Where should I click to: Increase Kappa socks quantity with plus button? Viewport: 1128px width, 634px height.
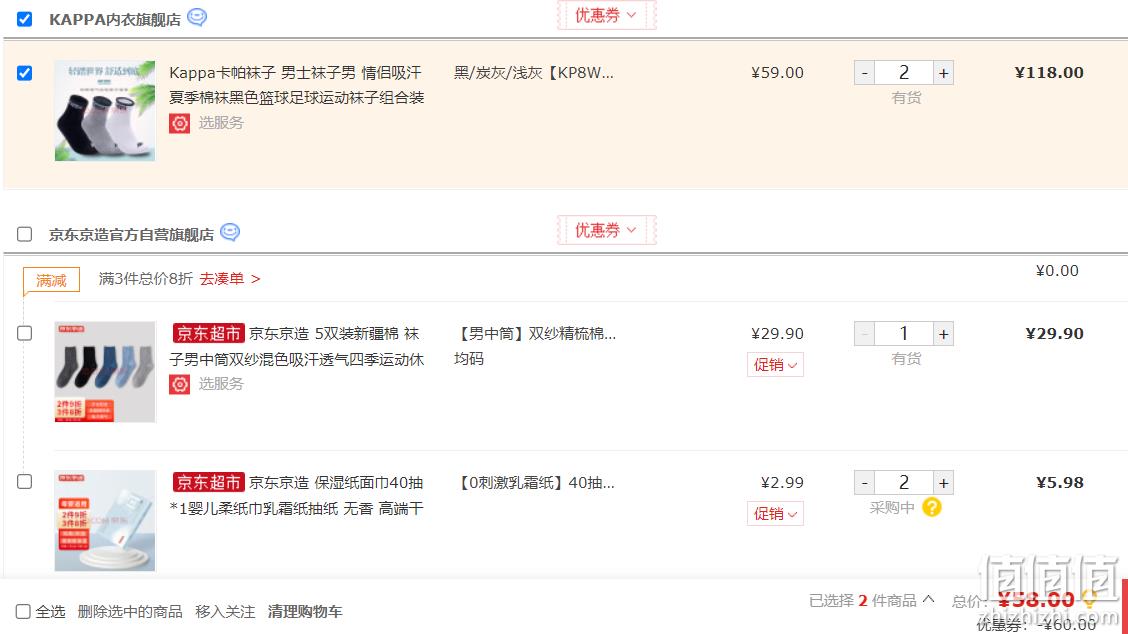(x=943, y=73)
